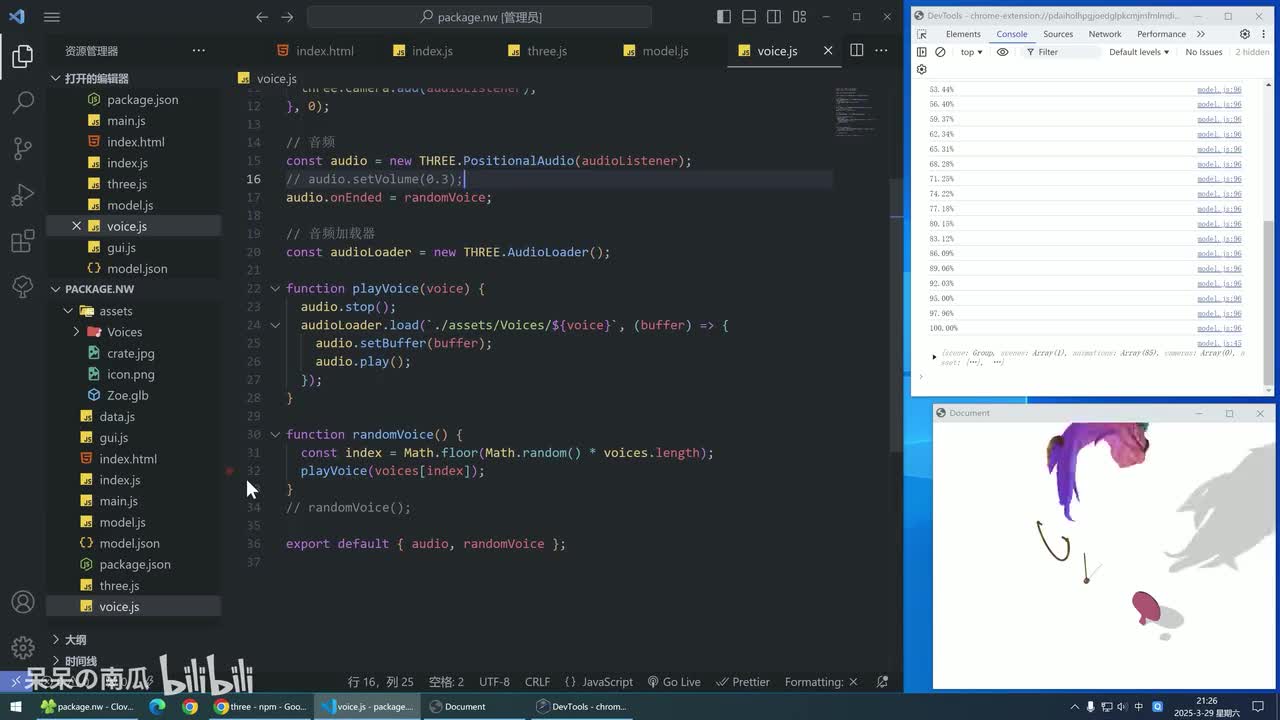Click the DevTools console vertical scrollbar

coord(1268,300)
